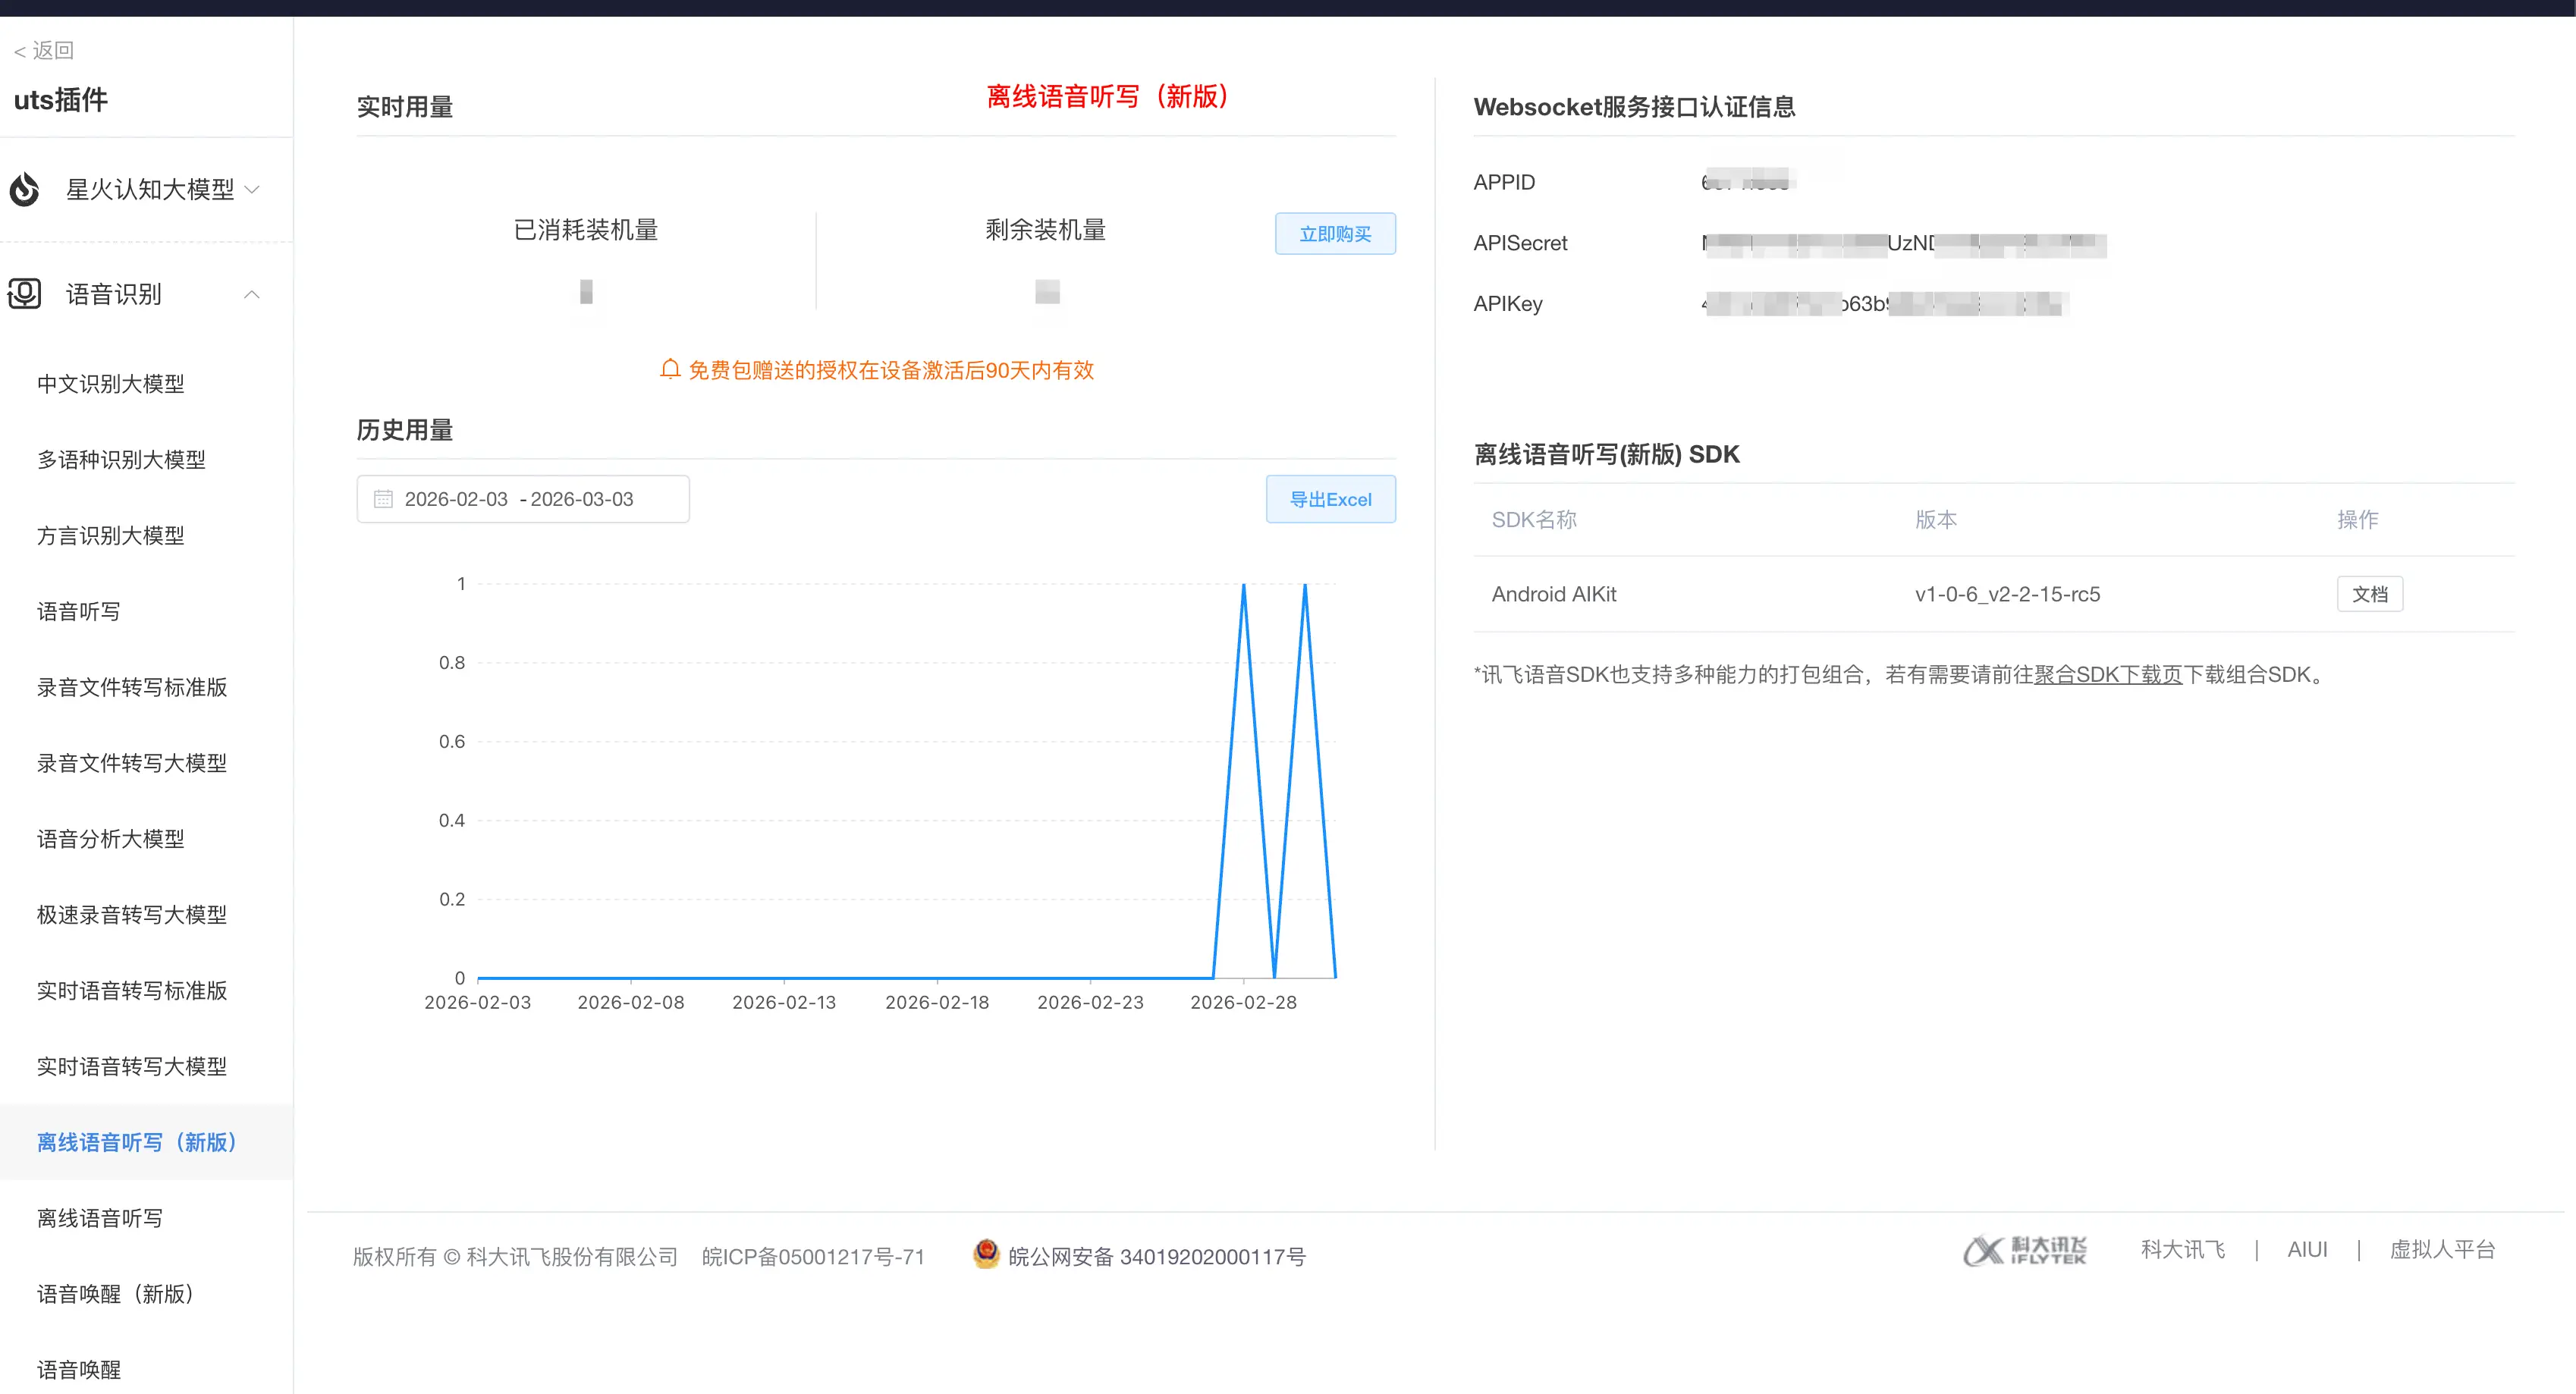This screenshot has height=1394, width=2576.
Task: Collapse the 语音识别 section chevron
Action: (x=252, y=294)
